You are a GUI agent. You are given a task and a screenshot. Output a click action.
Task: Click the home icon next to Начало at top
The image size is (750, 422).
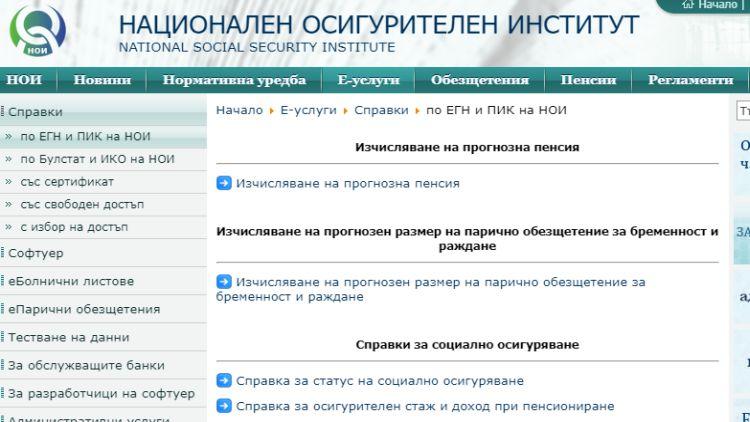[x=688, y=4]
